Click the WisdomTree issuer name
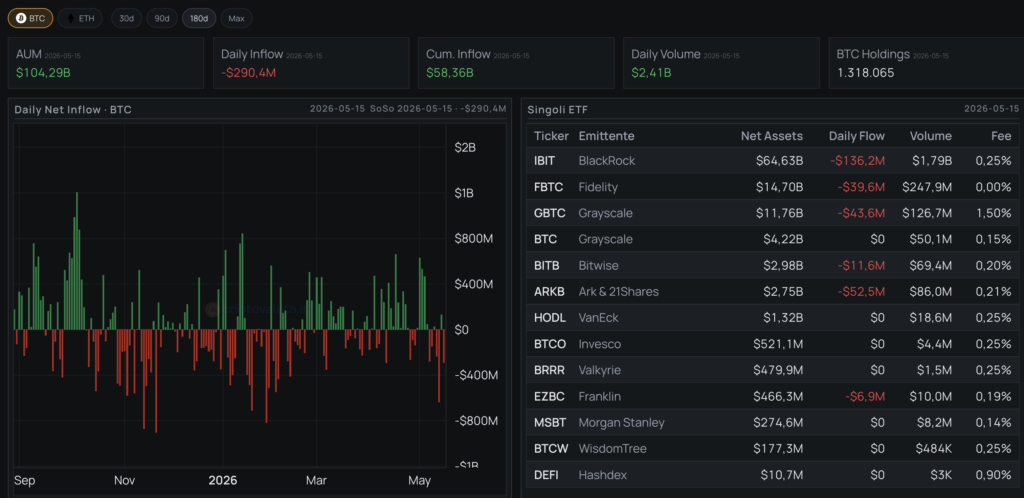The width and height of the screenshot is (1024, 498). [611, 448]
